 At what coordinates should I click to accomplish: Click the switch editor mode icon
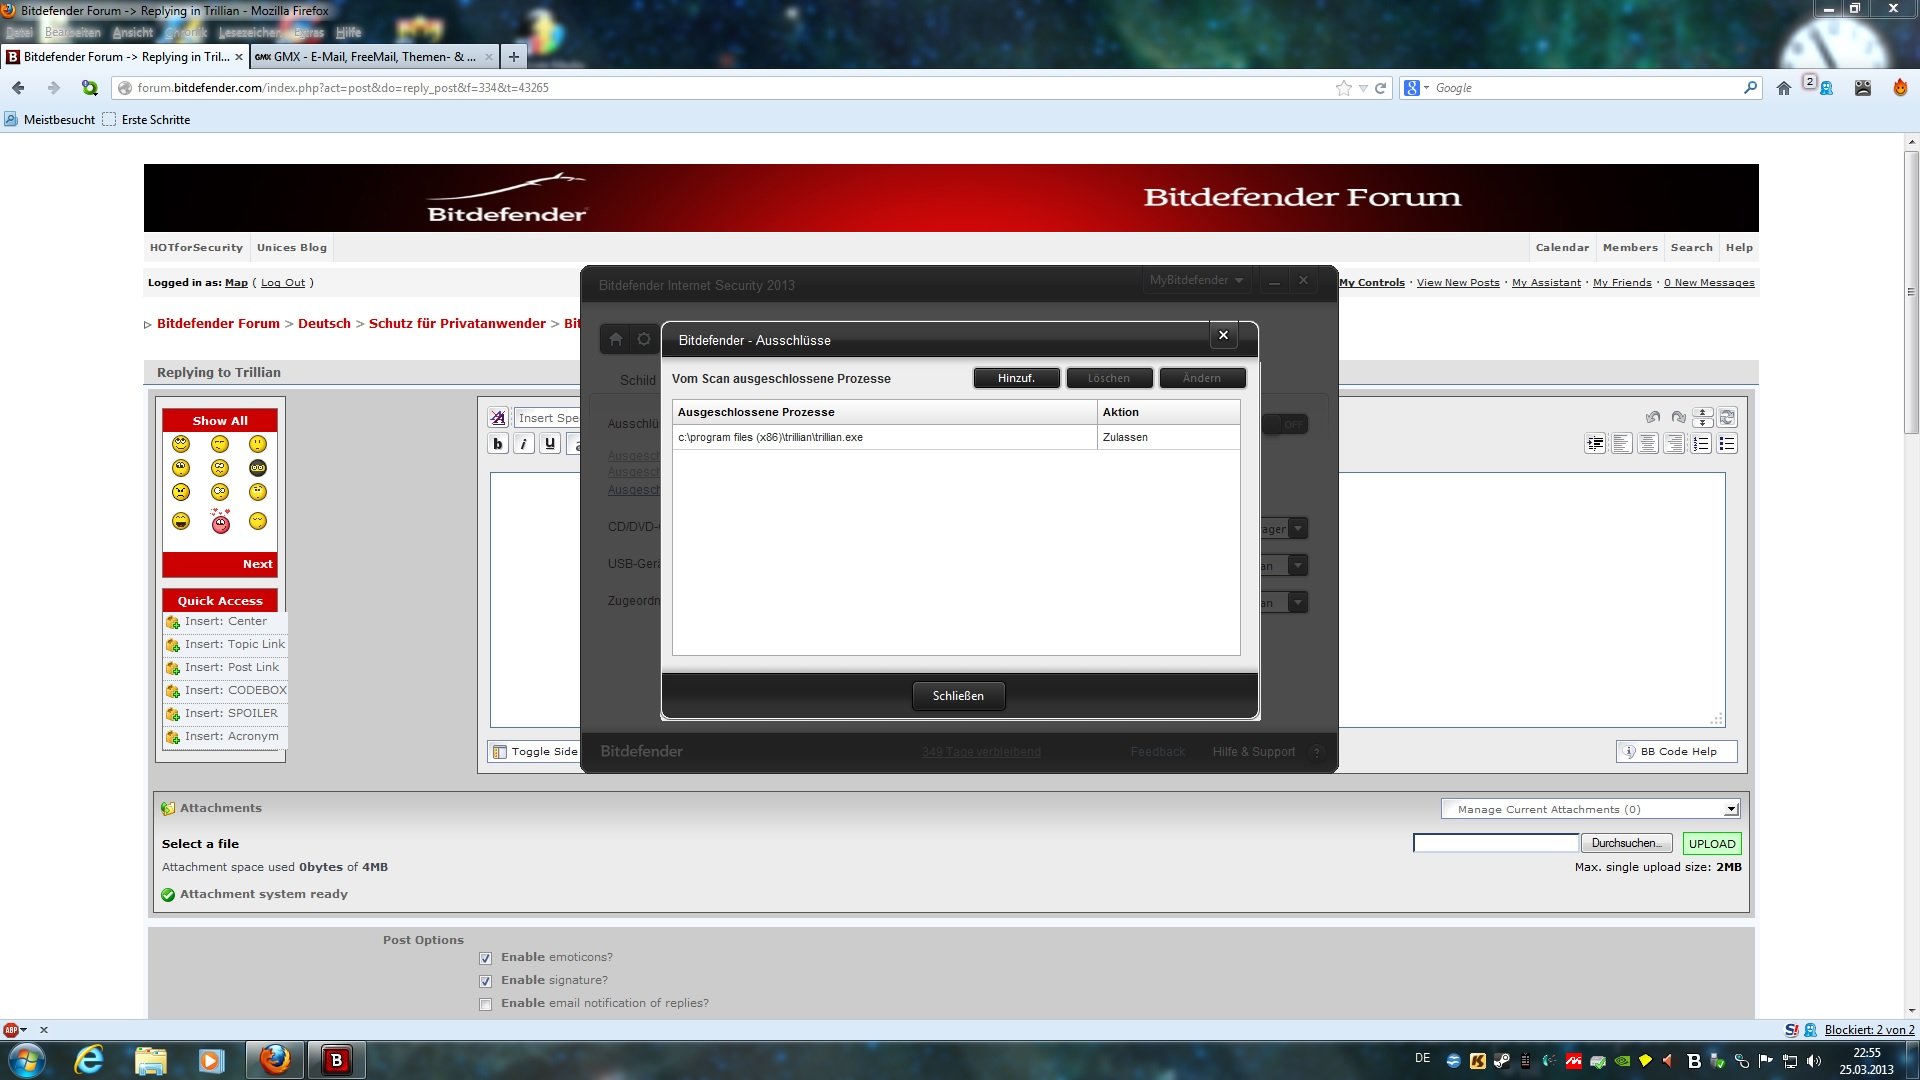coord(1728,417)
